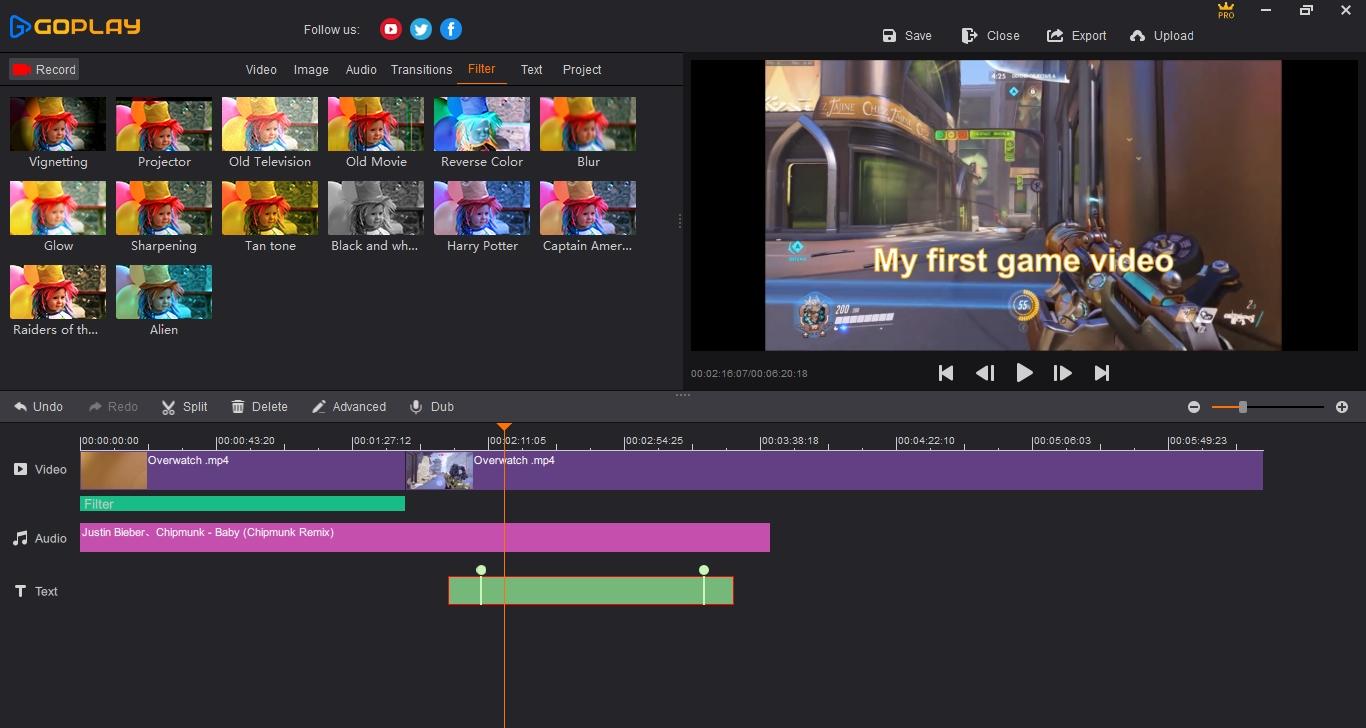The width and height of the screenshot is (1366, 728).
Task: Click the text clip's left fade handle
Action: coord(481,570)
